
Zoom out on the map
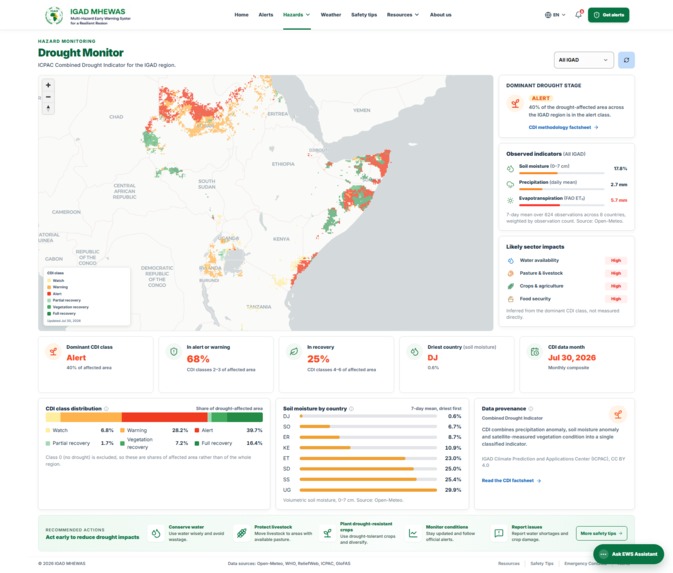(x=48, y=97)
